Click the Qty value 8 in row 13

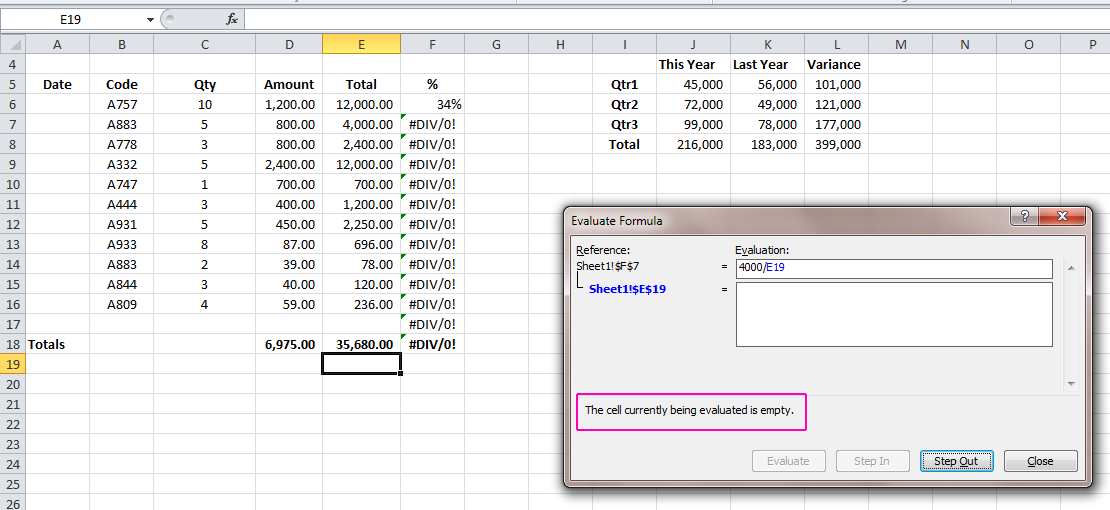[205, 244]
